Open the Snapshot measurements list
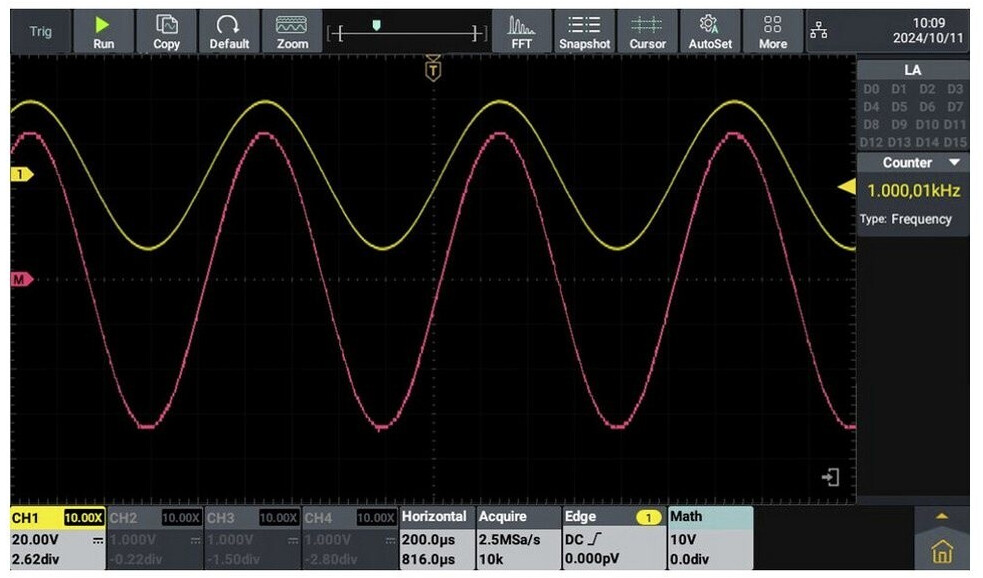Image resolution: width=983 pixels, height=578 pixels. pyautogui.click(x=584, y=32)
